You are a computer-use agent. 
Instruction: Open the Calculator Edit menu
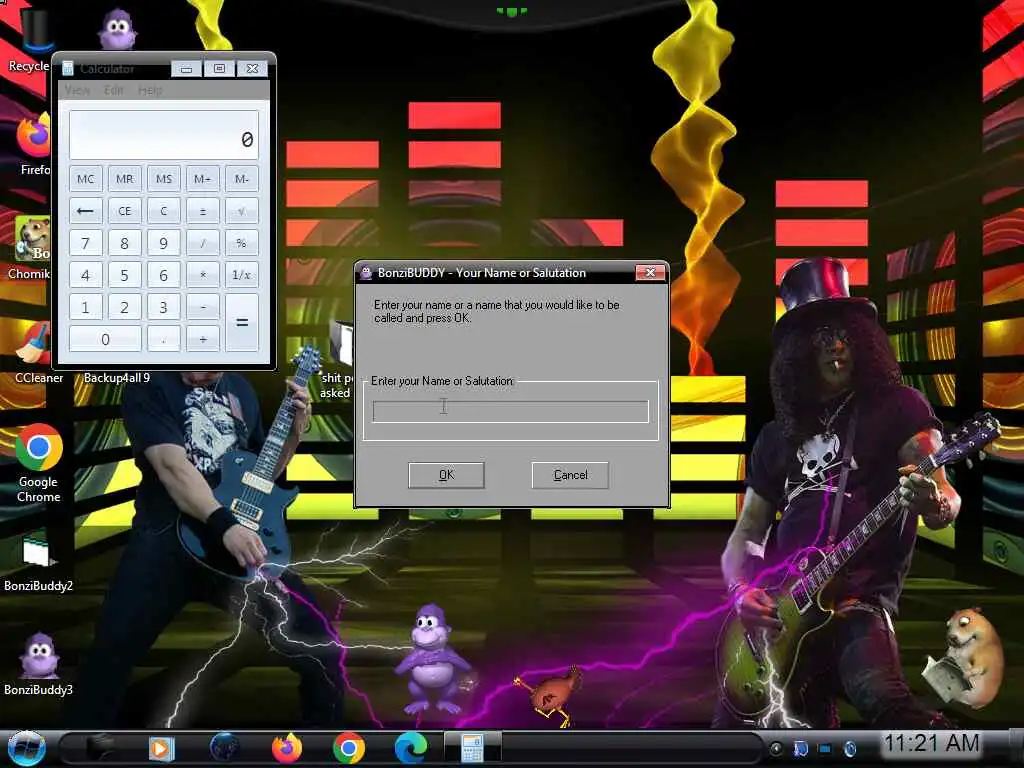(x=114, y=90)
